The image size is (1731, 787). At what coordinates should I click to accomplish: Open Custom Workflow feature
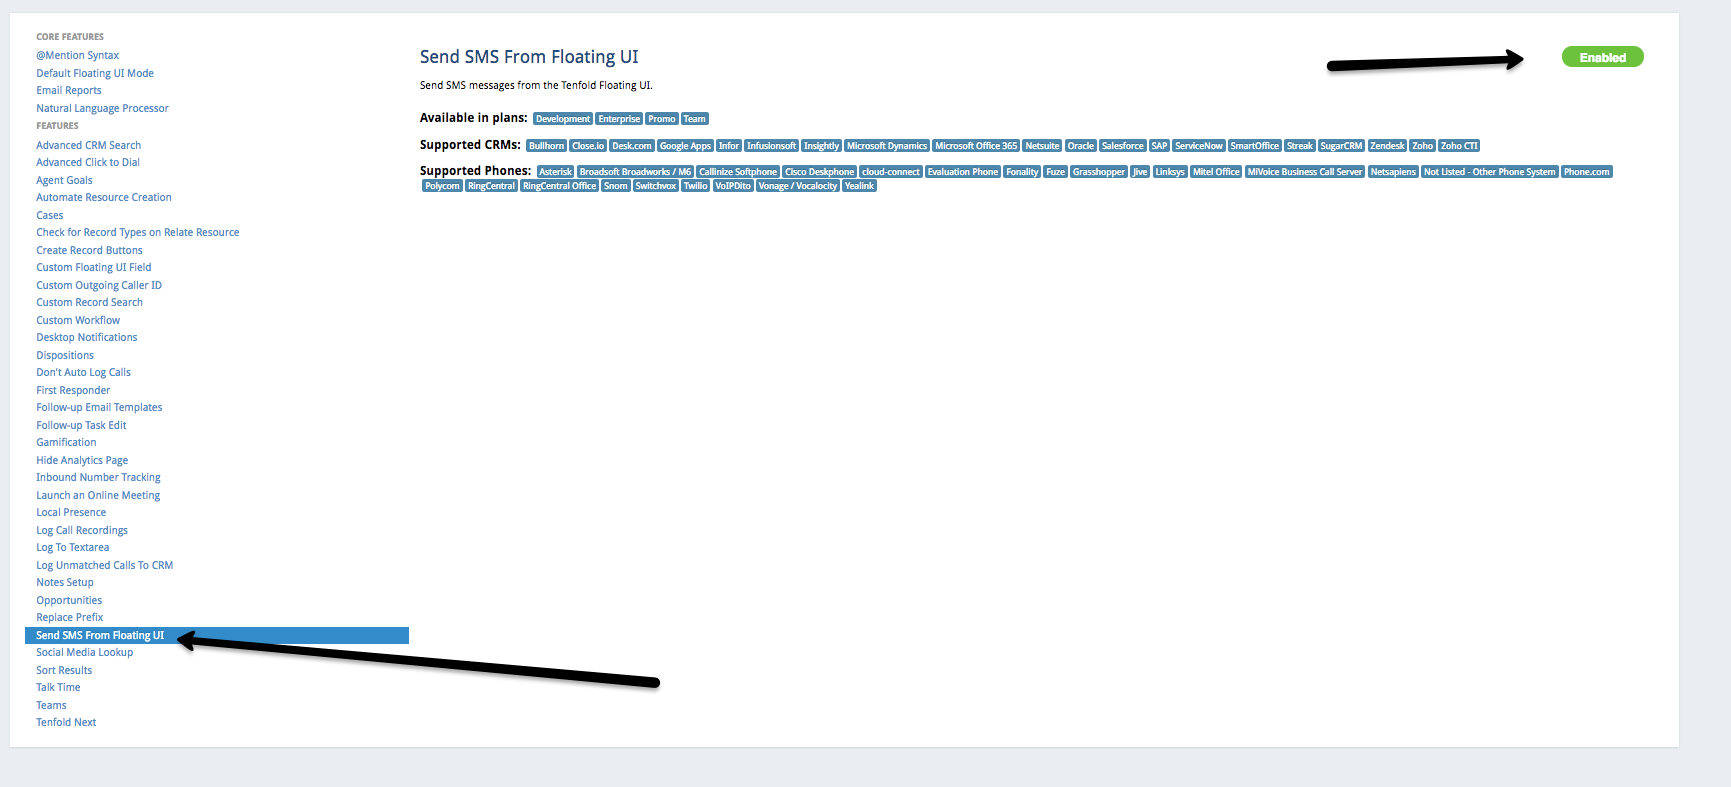[78, 320]
